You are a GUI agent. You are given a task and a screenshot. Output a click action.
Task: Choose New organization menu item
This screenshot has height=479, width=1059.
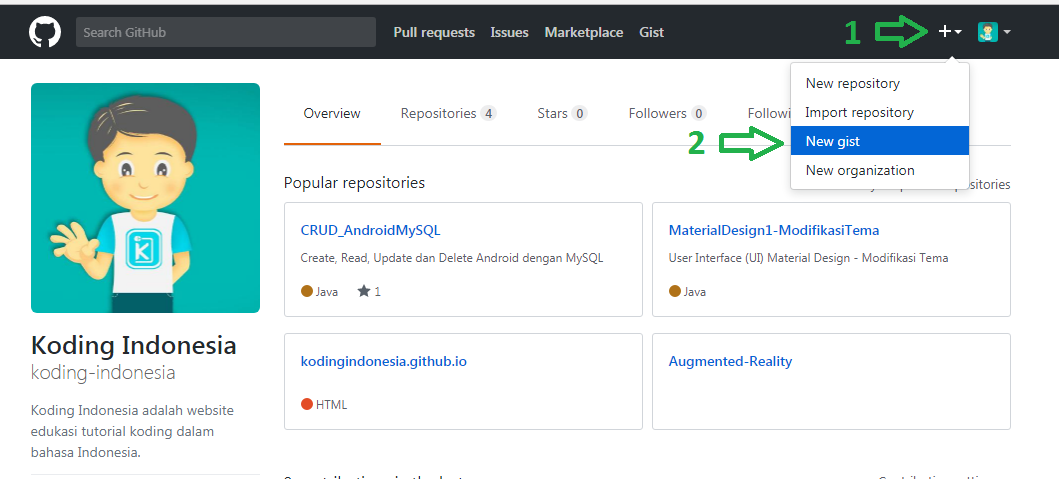[x=879, y=170]
